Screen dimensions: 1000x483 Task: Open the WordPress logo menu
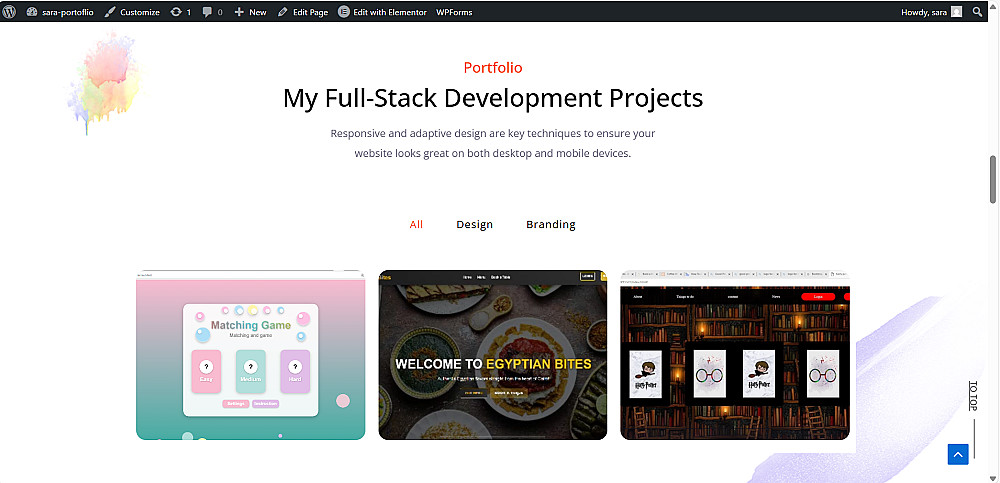[9, 11]
